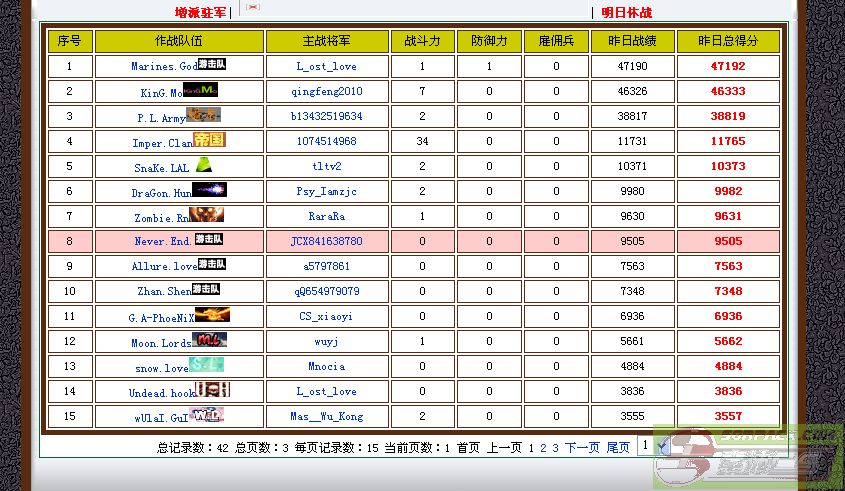Jump to 尾页 last page
This screenshot has width=845, height=491.
tap(618, 448)
